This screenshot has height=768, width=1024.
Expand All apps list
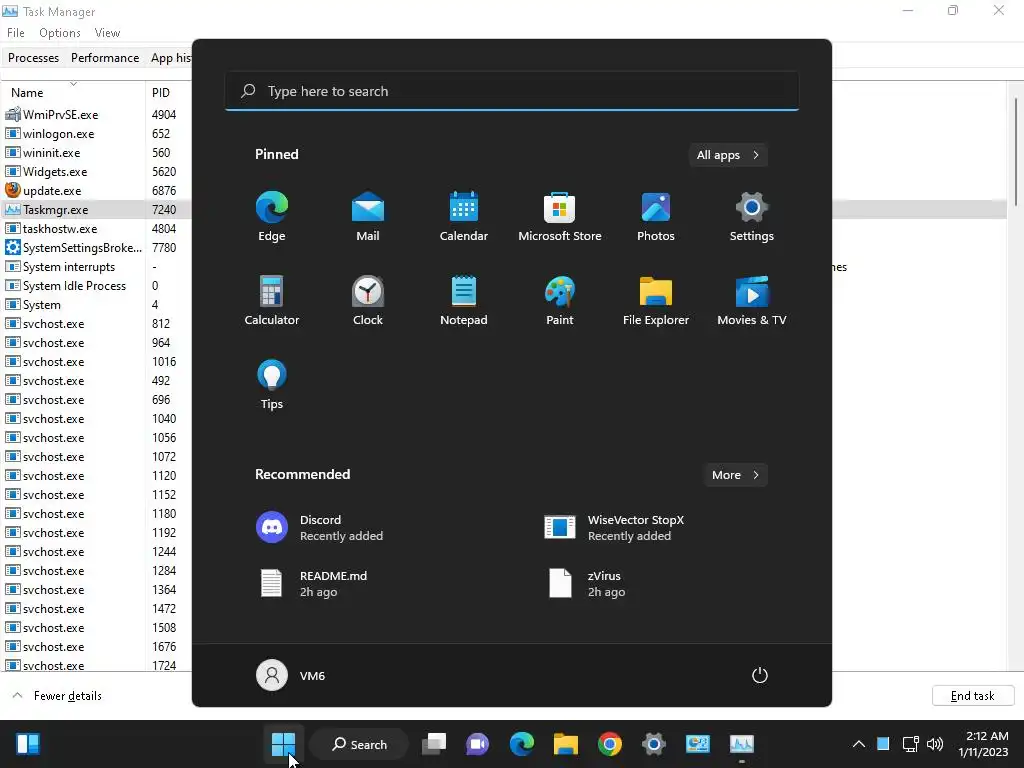728,155
